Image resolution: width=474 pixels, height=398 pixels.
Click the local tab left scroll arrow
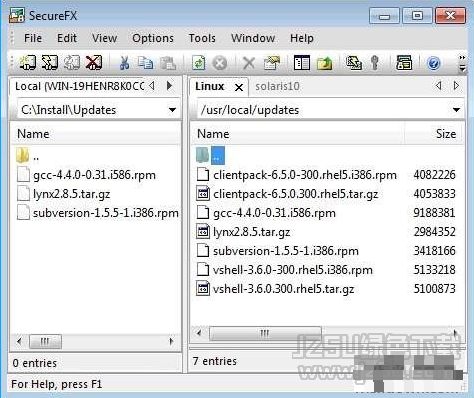pos(152,86)
